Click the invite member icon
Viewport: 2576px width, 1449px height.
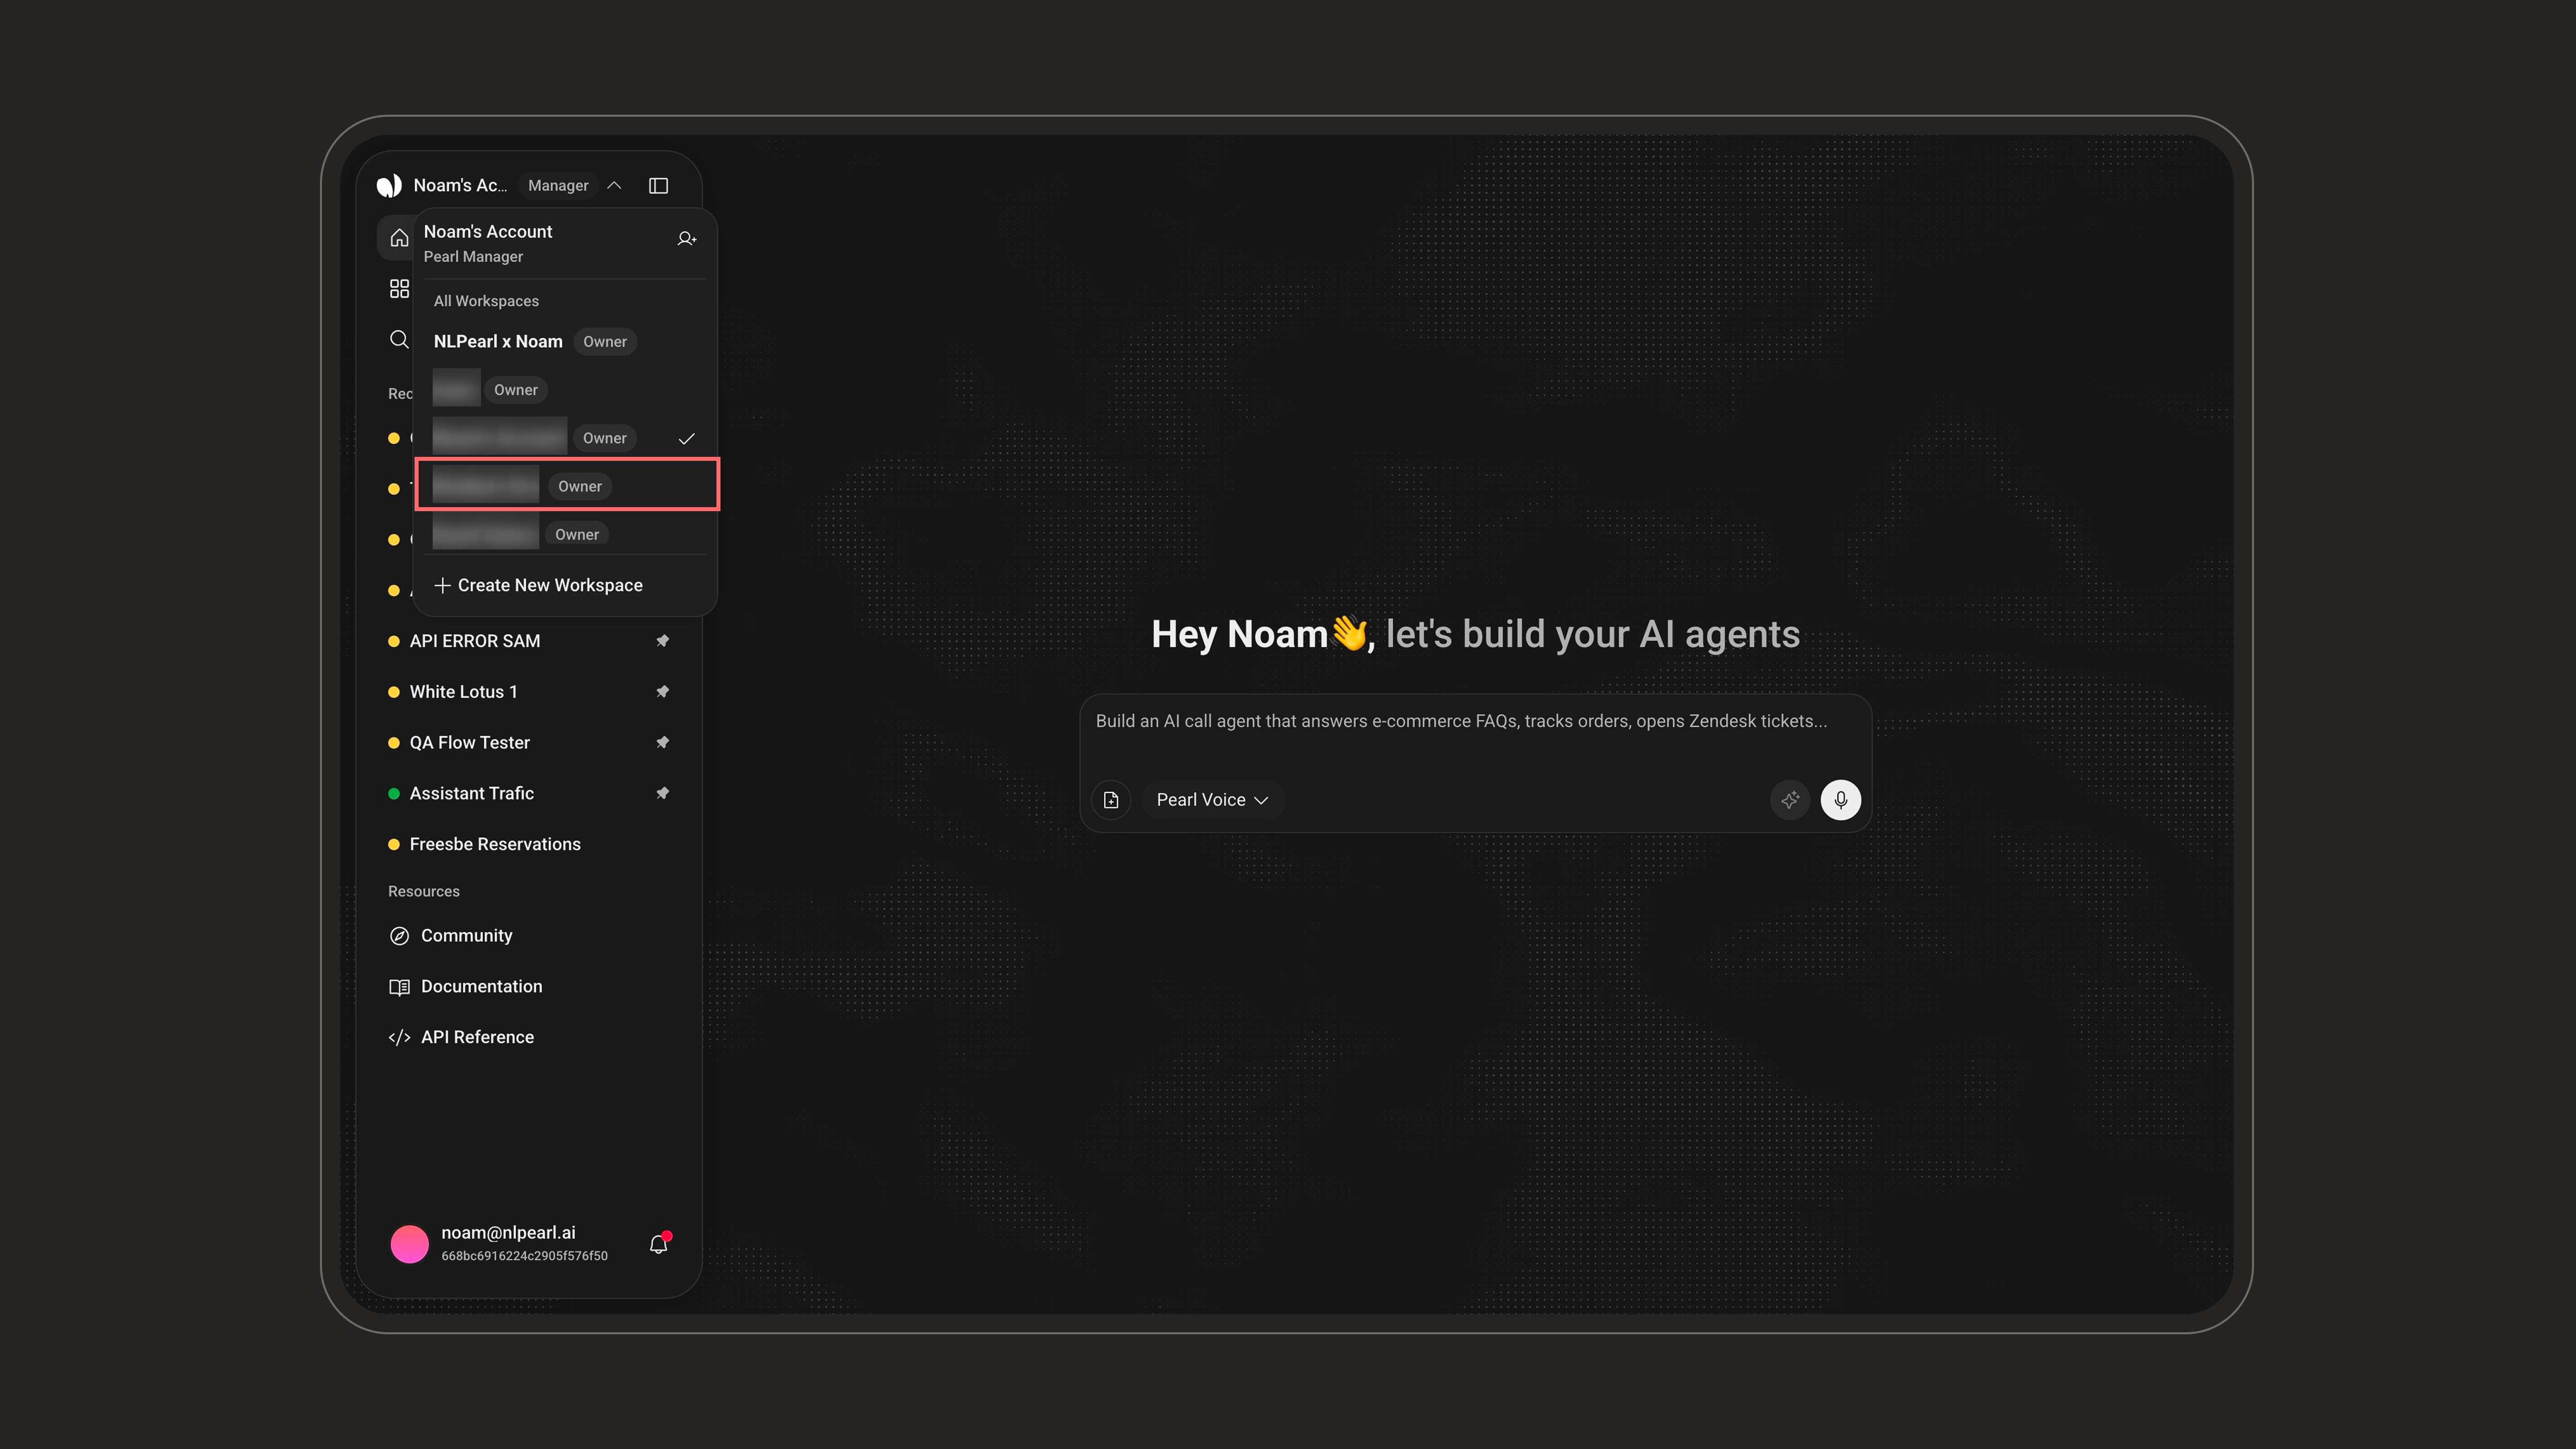click(x=687, y=238)
